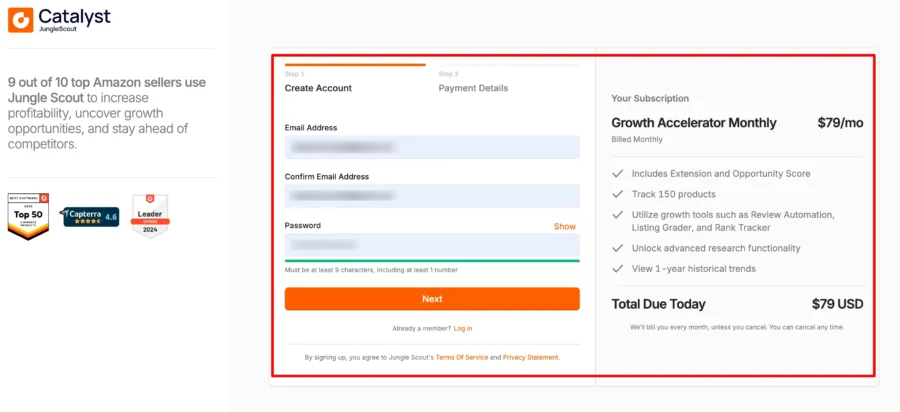Viewport: 900px width, 412px height.
Task: Open the Log in link
Action: (x=463, y=328)
